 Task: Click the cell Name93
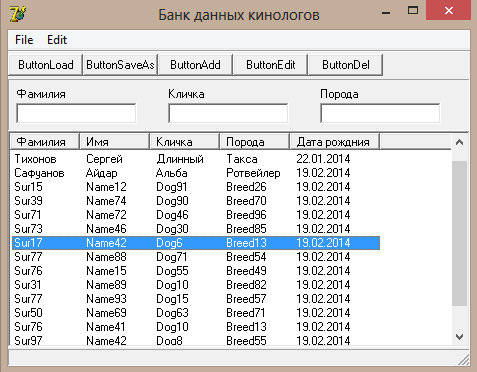click(x=106, y=299)
